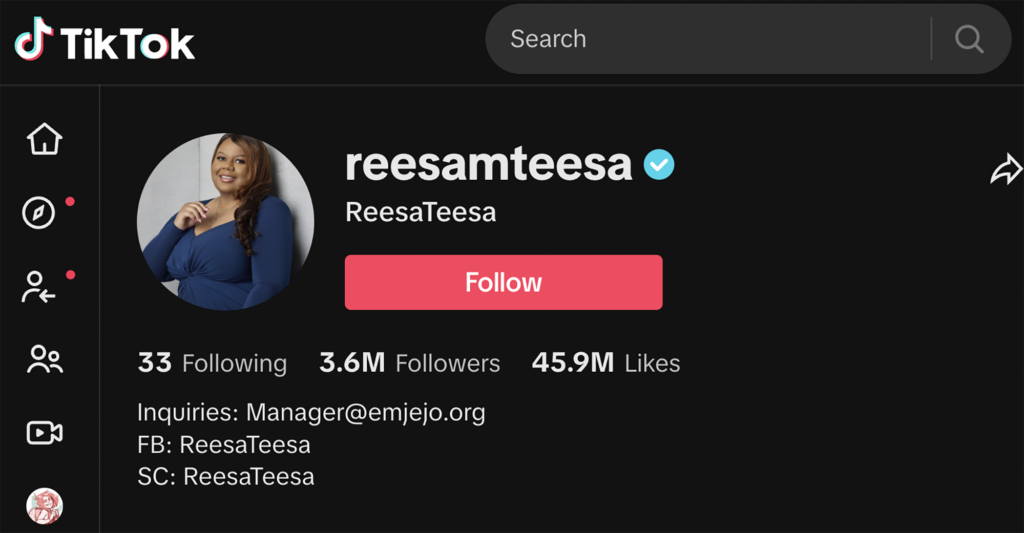Viewport: 1024px width, 533px height.
Task: Go to Home in the sidebar
Action: coord(44,139)
